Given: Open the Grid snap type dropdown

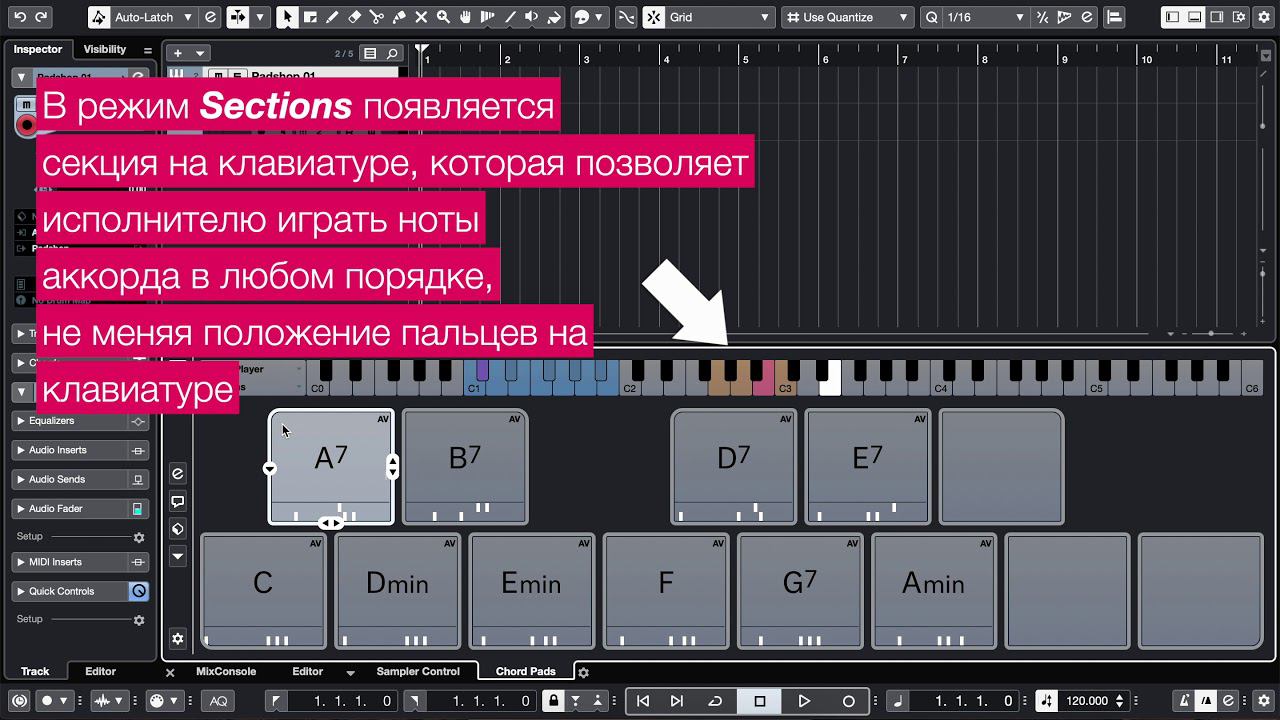Looking at the screenshot, I should coord(720,17).
